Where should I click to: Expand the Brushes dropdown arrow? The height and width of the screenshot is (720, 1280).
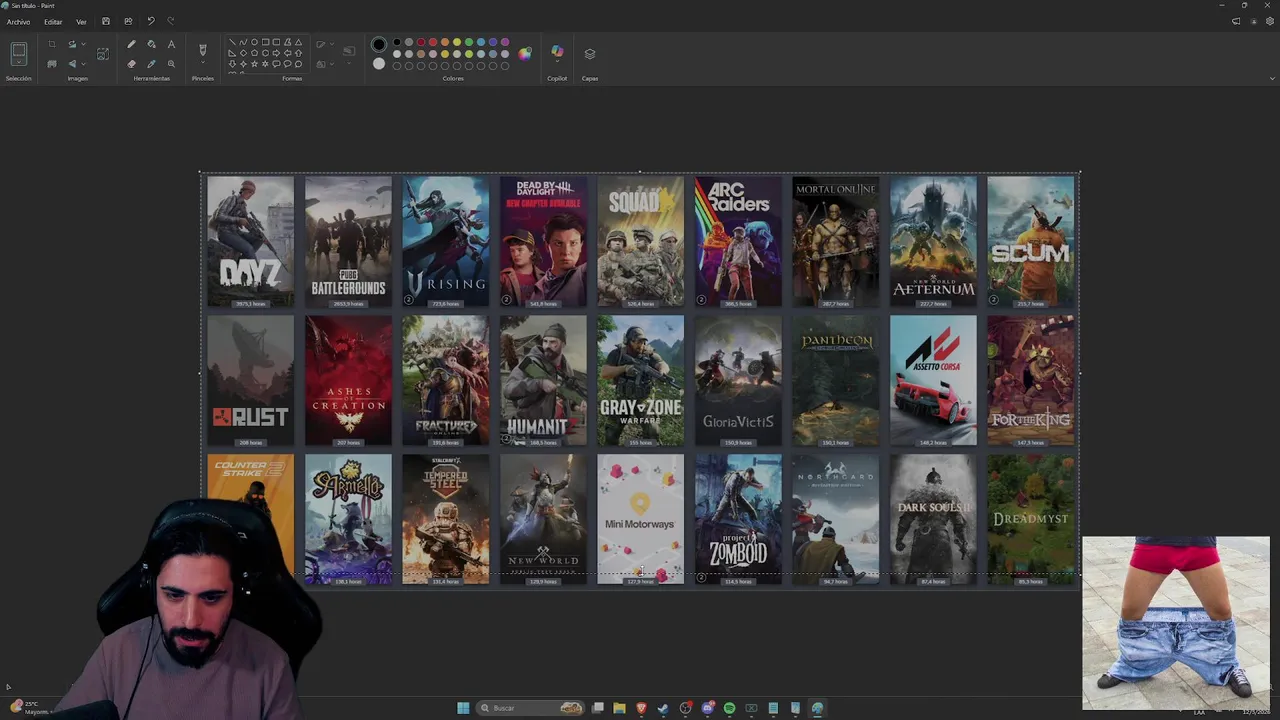(202, 63)
